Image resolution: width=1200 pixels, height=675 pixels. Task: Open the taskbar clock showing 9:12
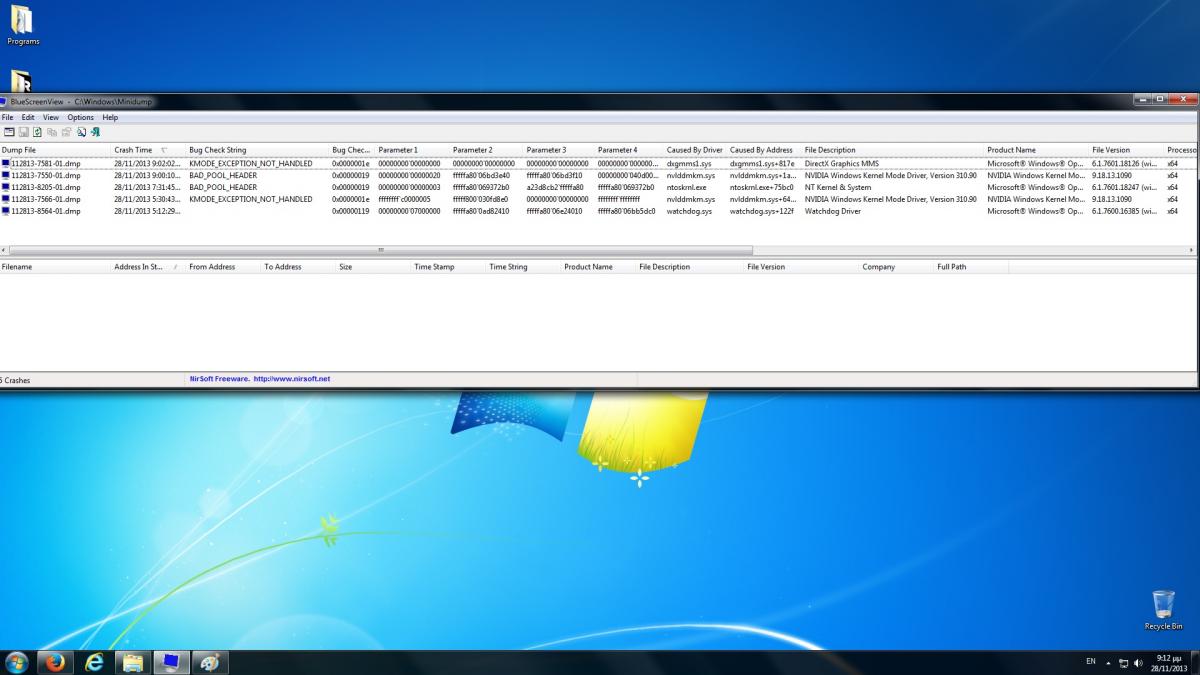[1169, 663]
